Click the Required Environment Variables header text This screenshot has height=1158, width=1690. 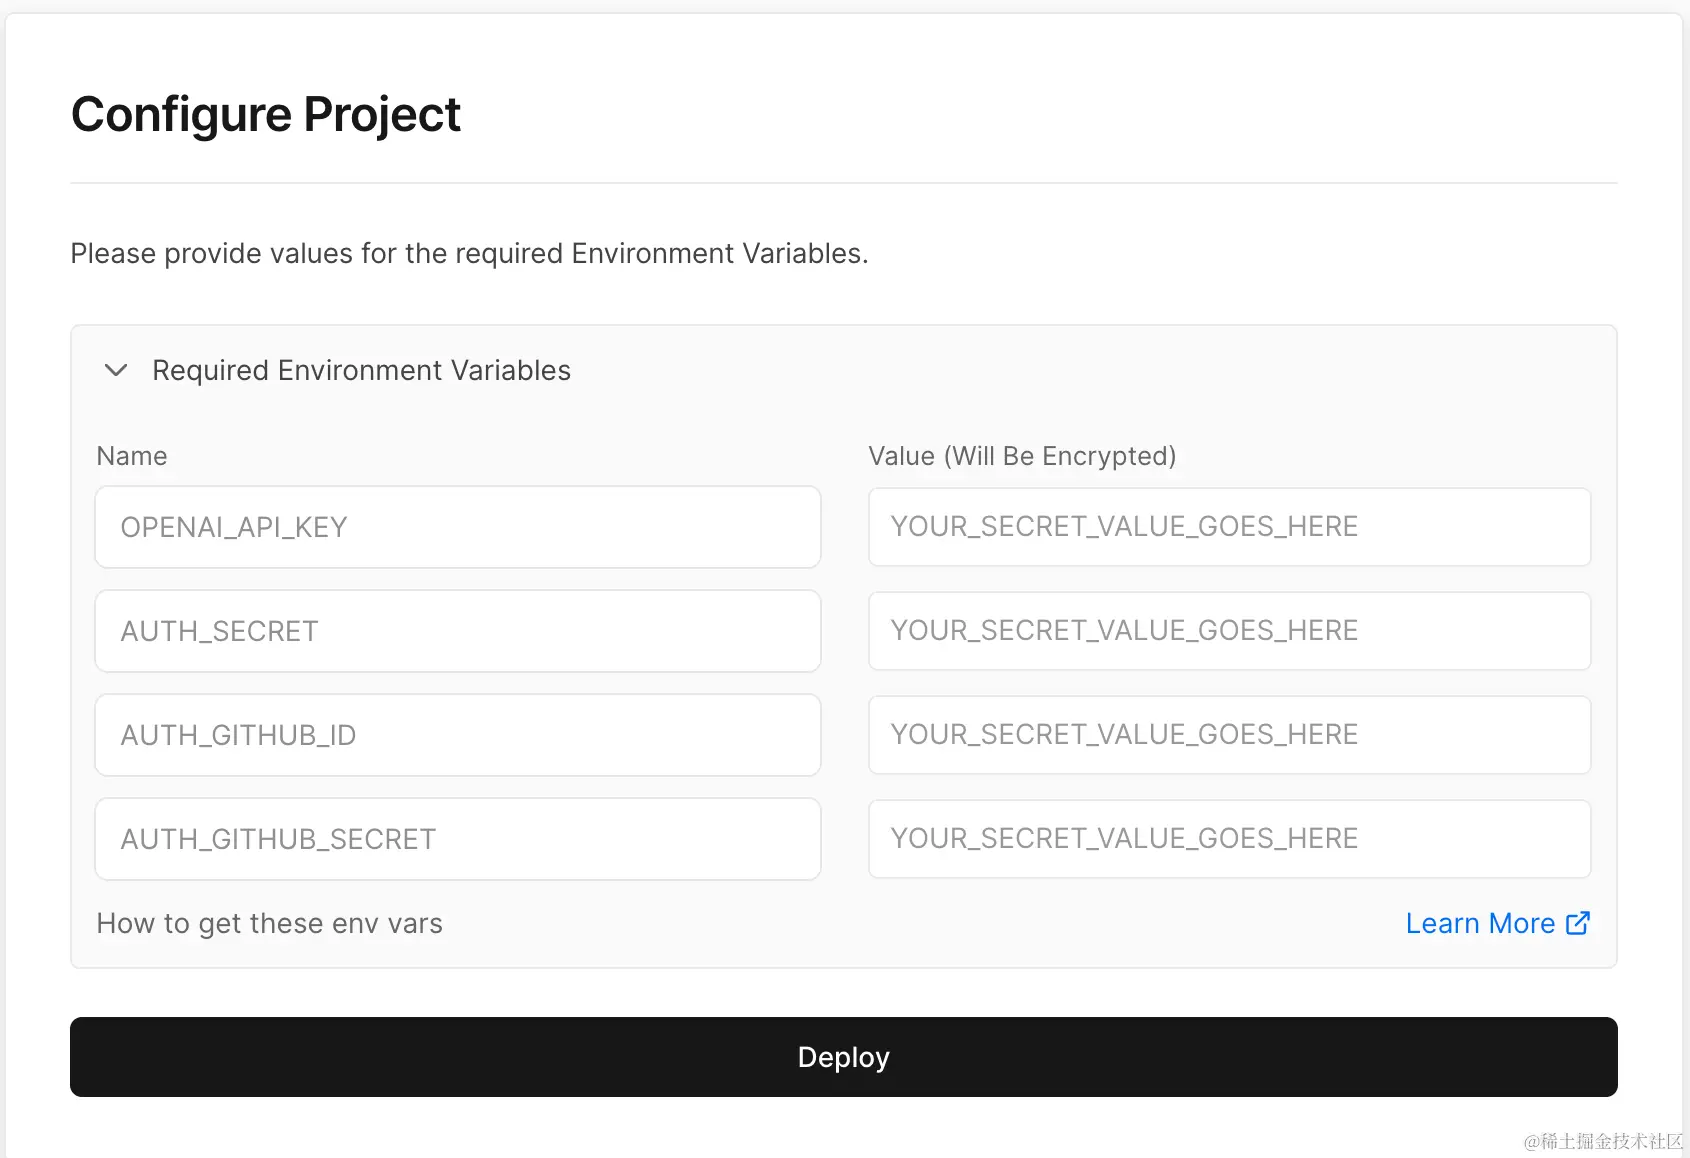[361, 370]
